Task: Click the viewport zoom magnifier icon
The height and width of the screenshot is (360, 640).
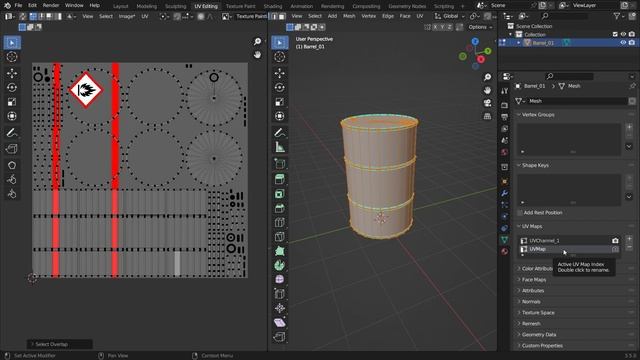Action: click(487, 77)
